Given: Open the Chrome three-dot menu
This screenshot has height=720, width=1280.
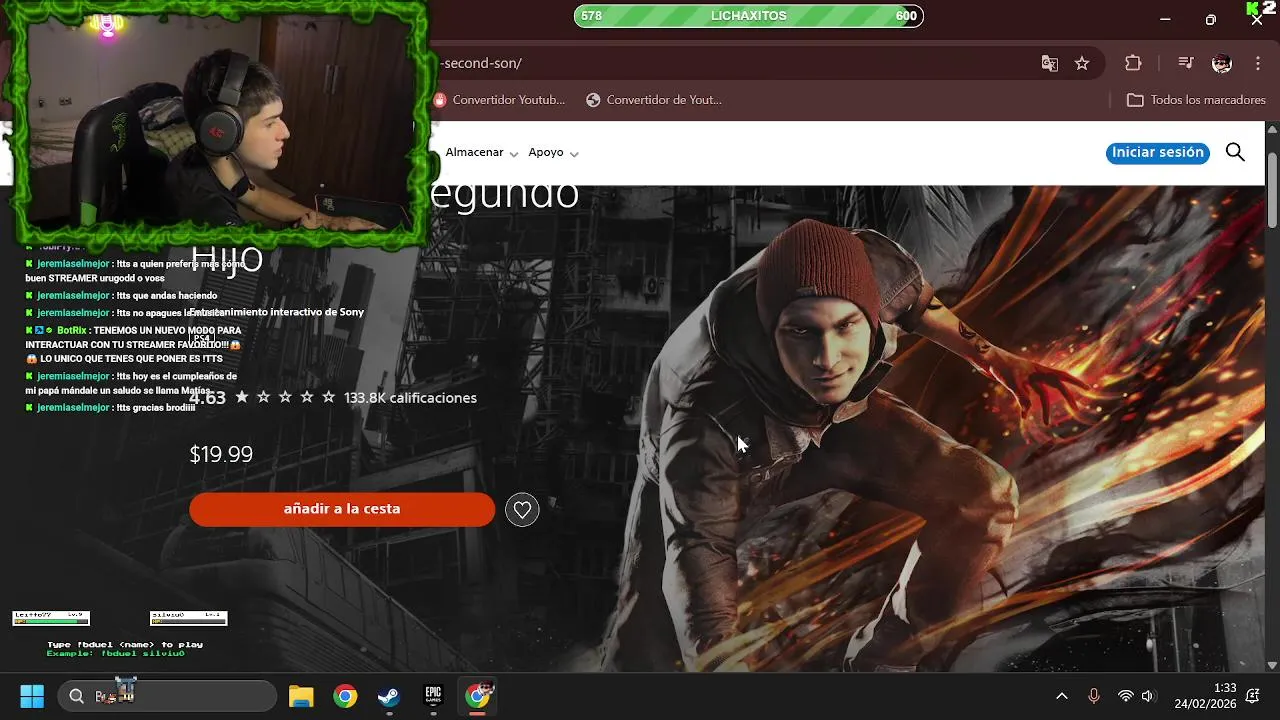Looking at the screenshot, I should (1258, 63).
